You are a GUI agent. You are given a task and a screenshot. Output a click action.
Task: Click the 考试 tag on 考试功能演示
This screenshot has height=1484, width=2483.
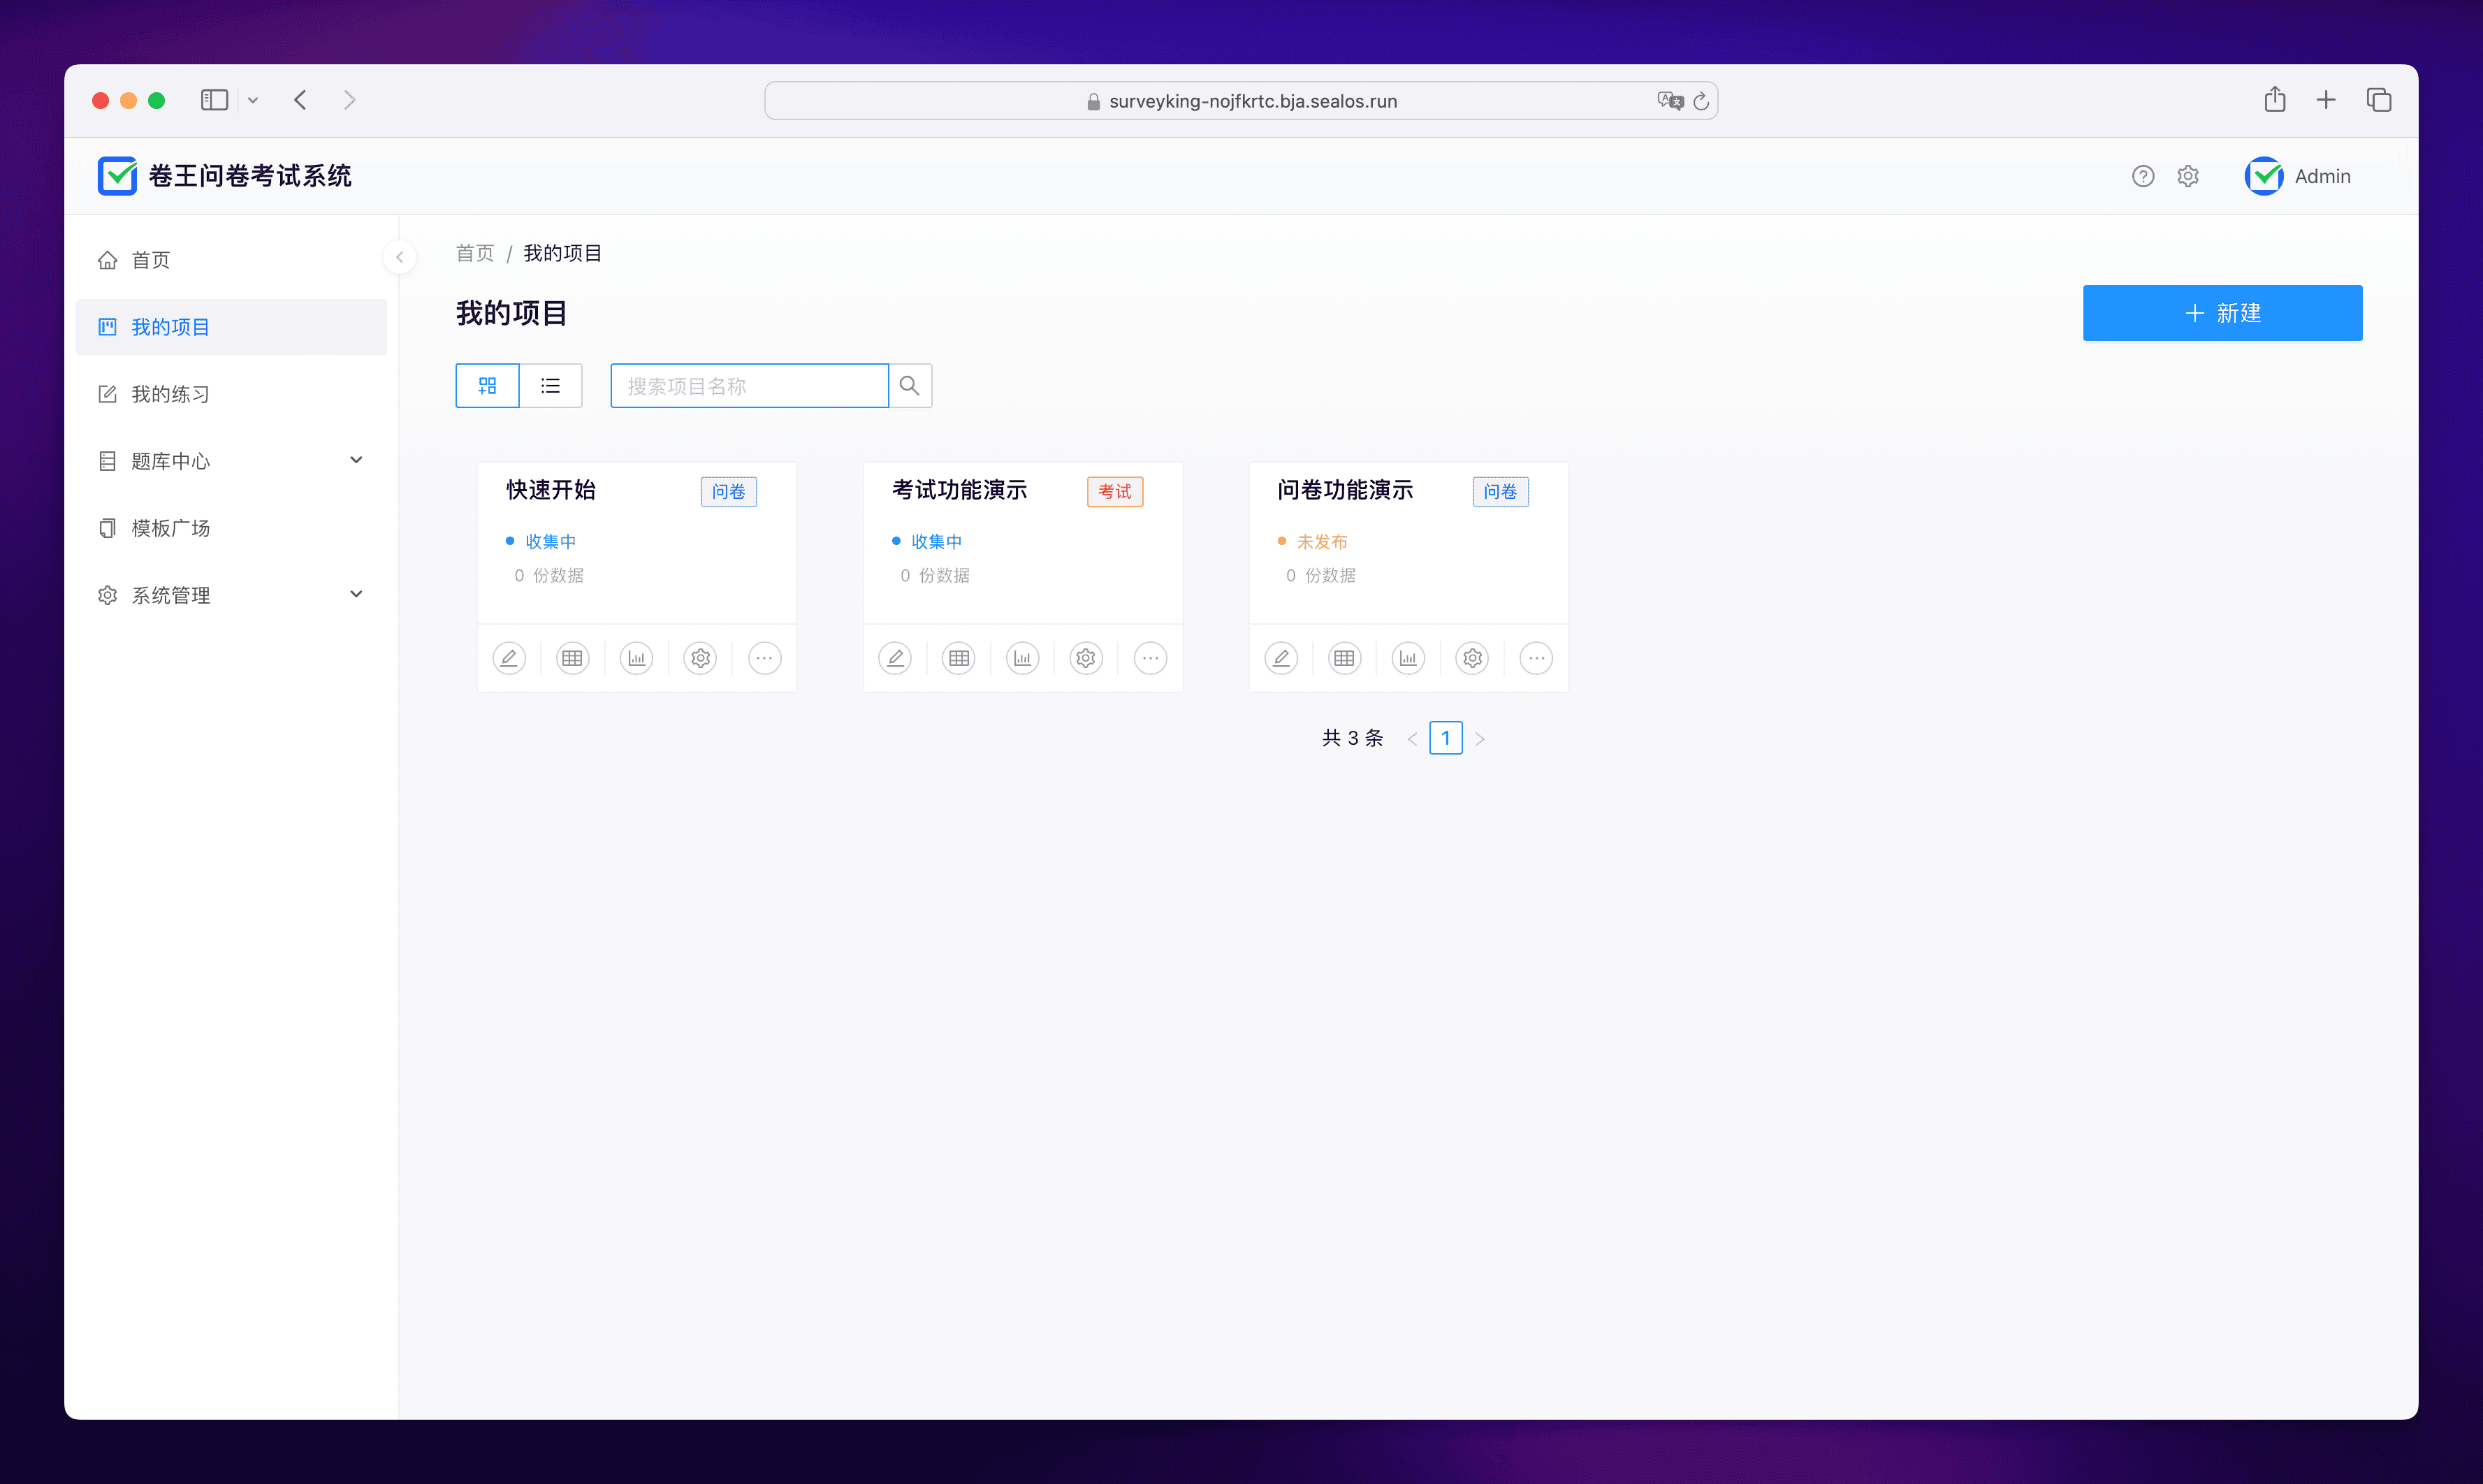1115,491
